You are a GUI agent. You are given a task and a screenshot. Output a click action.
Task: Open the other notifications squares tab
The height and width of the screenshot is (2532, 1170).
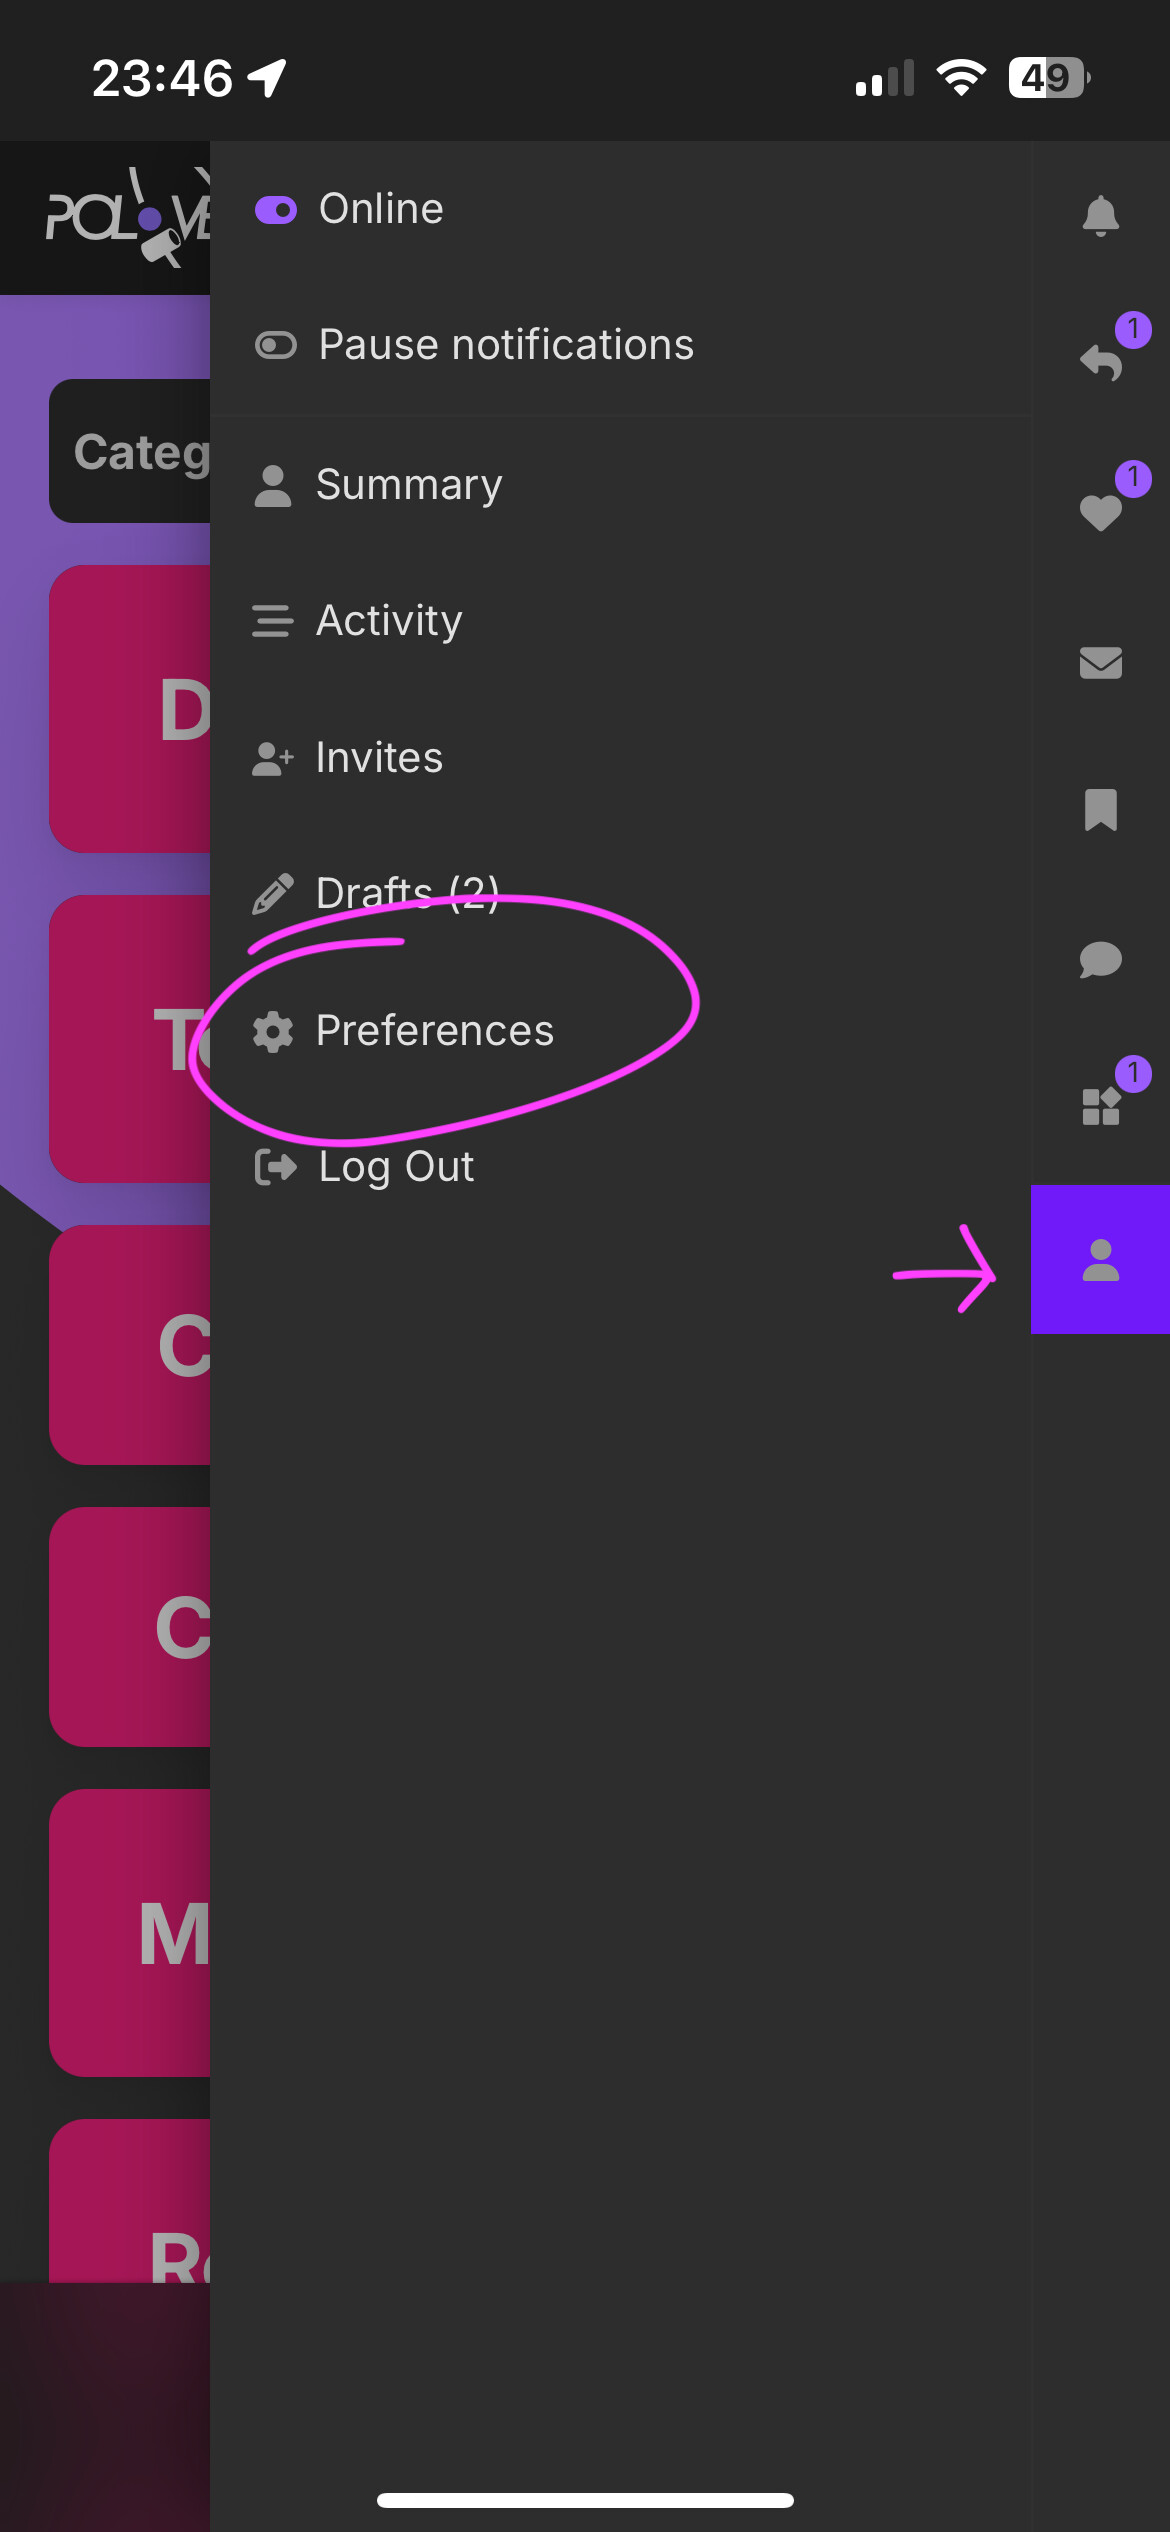click(x=1100, y=1107)
